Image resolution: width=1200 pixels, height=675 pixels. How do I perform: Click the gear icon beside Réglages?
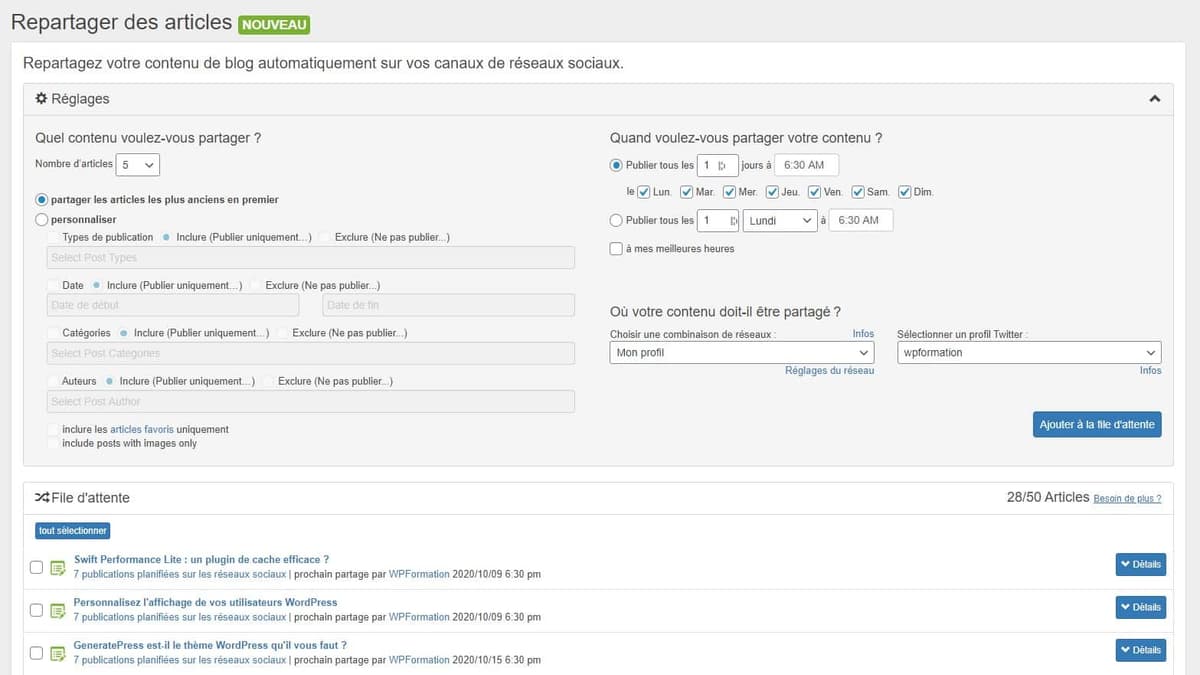pyautogui.click(x=40, y=98)
